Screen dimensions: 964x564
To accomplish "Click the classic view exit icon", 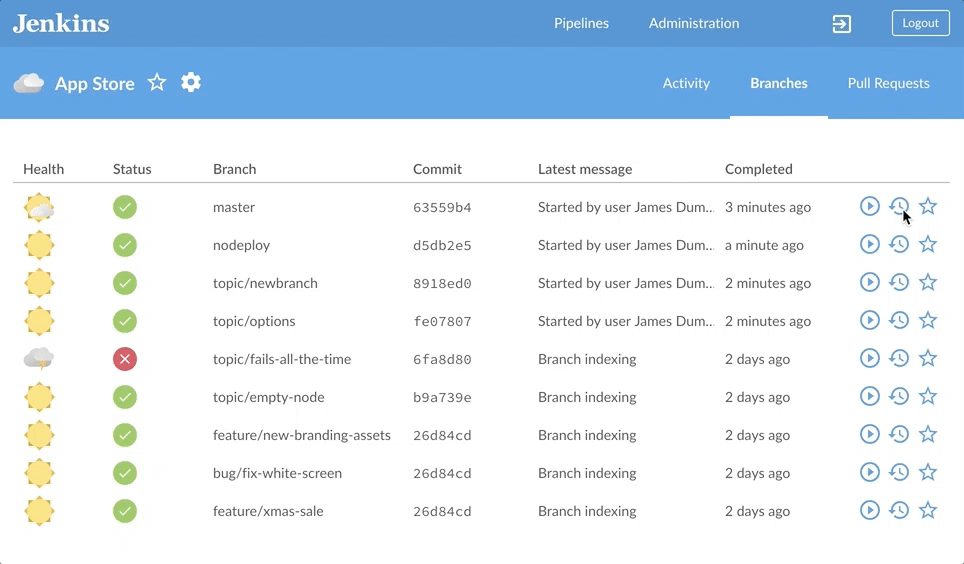I will point(842,24).
